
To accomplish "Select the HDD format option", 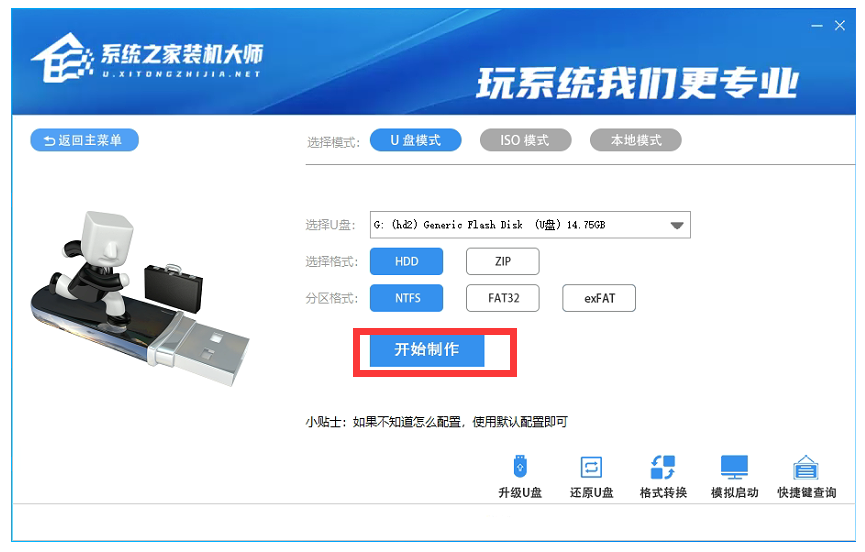I will (406, 261).
